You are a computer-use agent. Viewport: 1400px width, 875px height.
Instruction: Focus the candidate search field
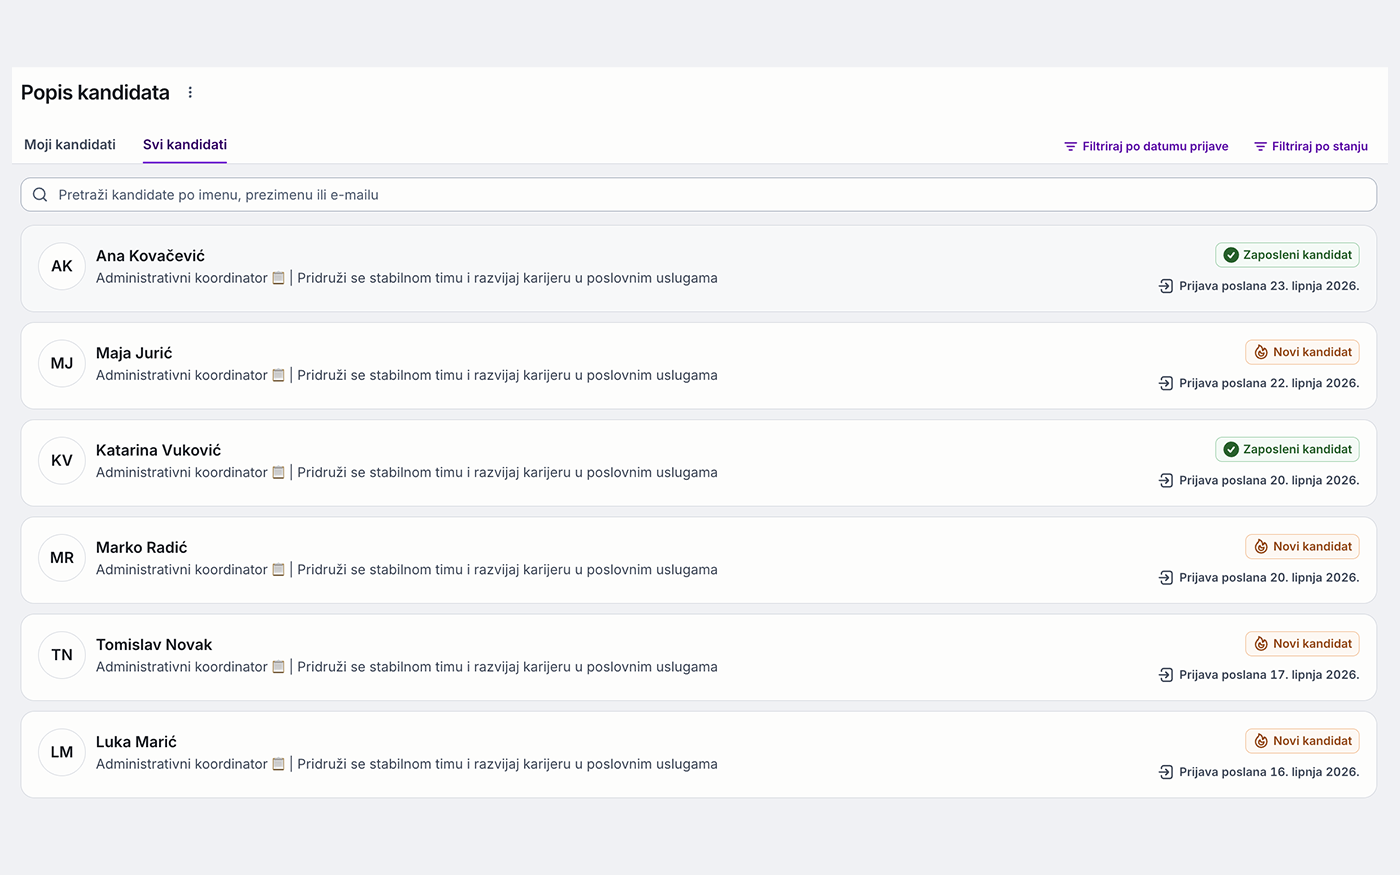click(x=699, y=195)
